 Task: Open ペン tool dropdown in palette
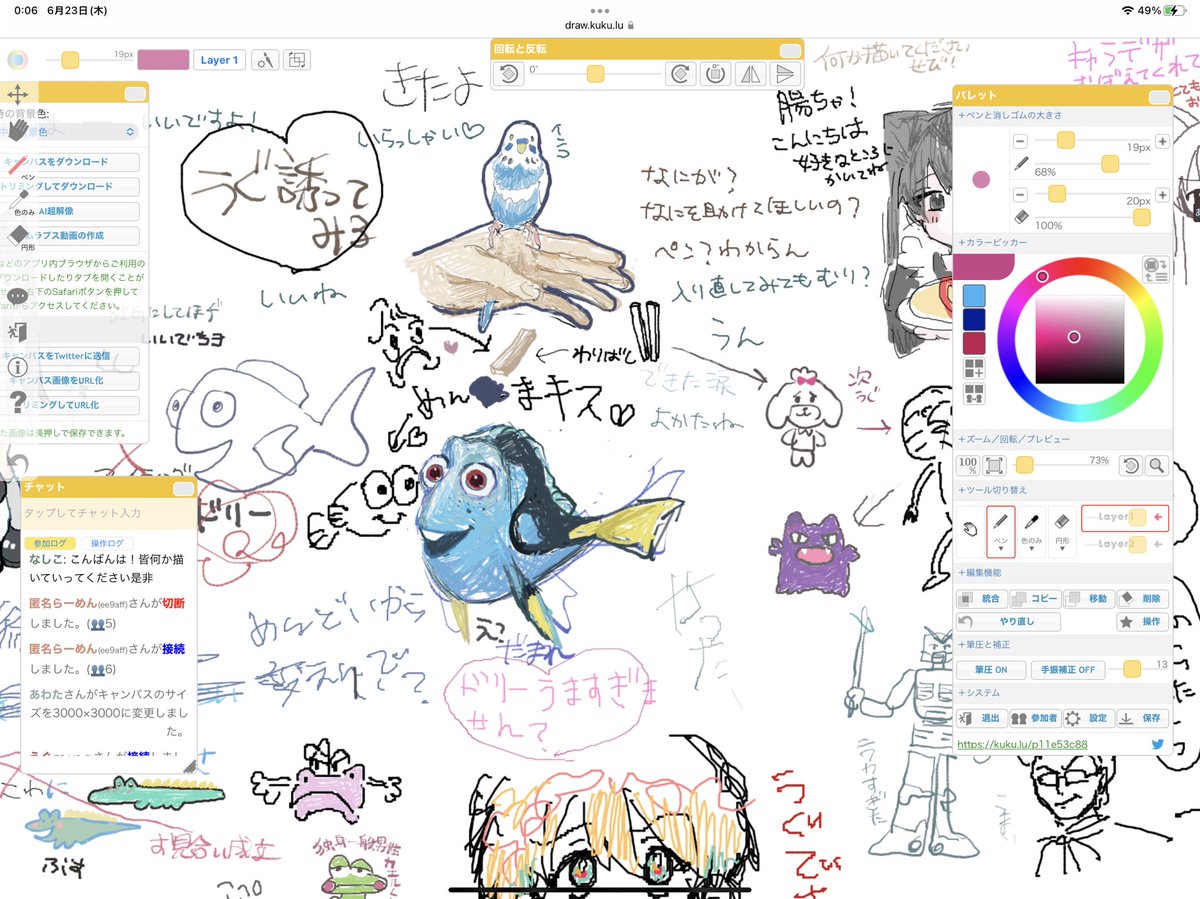[x=1001, y=531]
